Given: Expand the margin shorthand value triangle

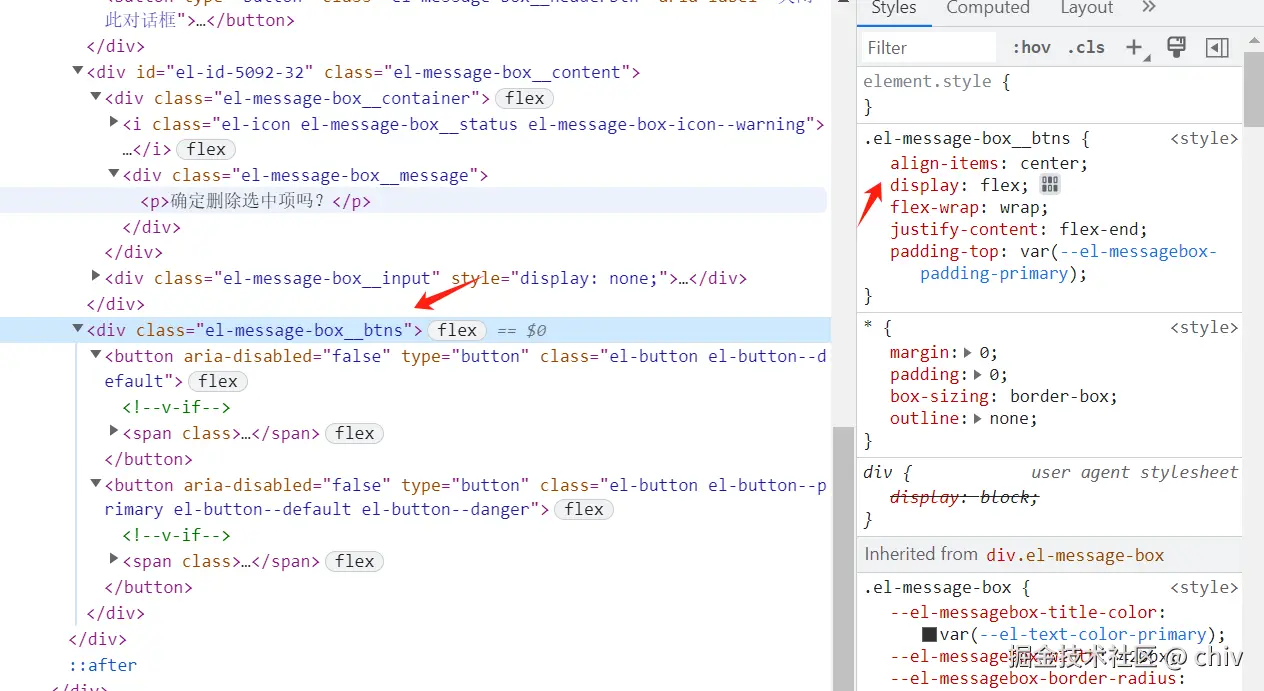Looking at the screenshot, I should [968, 352].
